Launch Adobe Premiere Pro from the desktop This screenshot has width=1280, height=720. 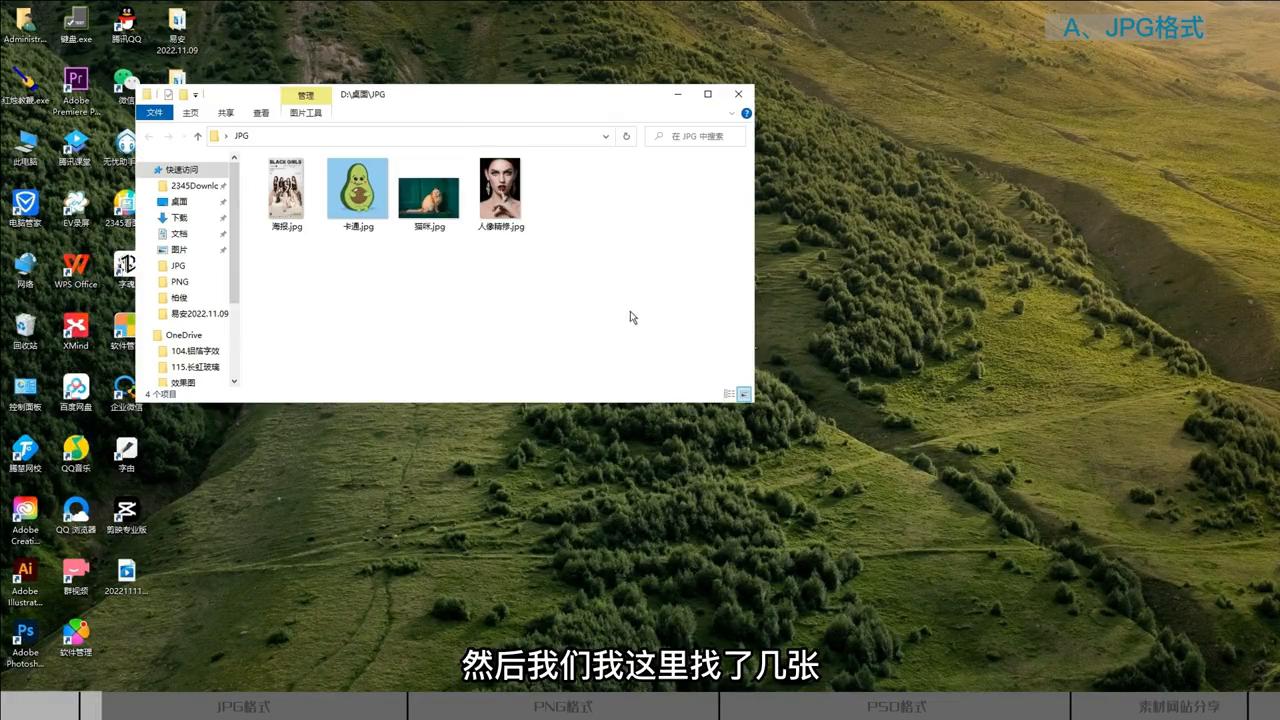(x=76, y=80)
